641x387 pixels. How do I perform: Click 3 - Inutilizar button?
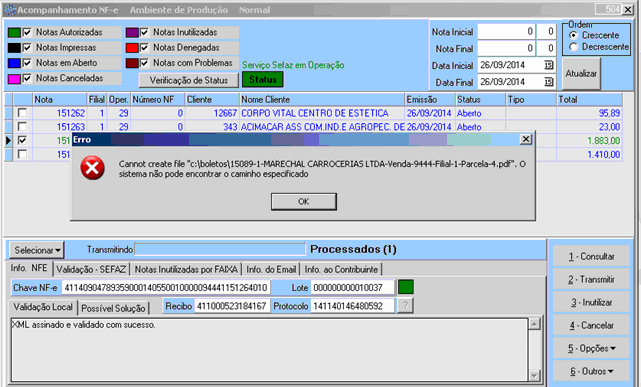(x=591, y=302)
